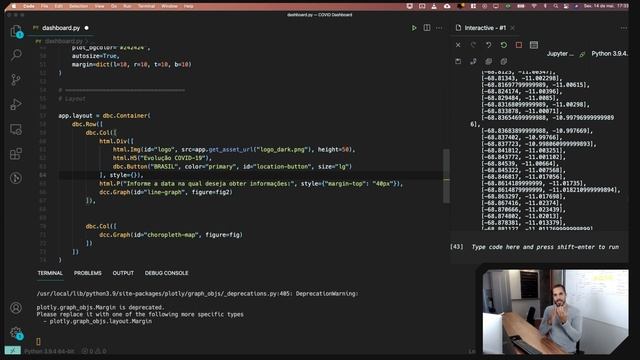
Task: Open the Accounts menu icon
Action: 16,308
